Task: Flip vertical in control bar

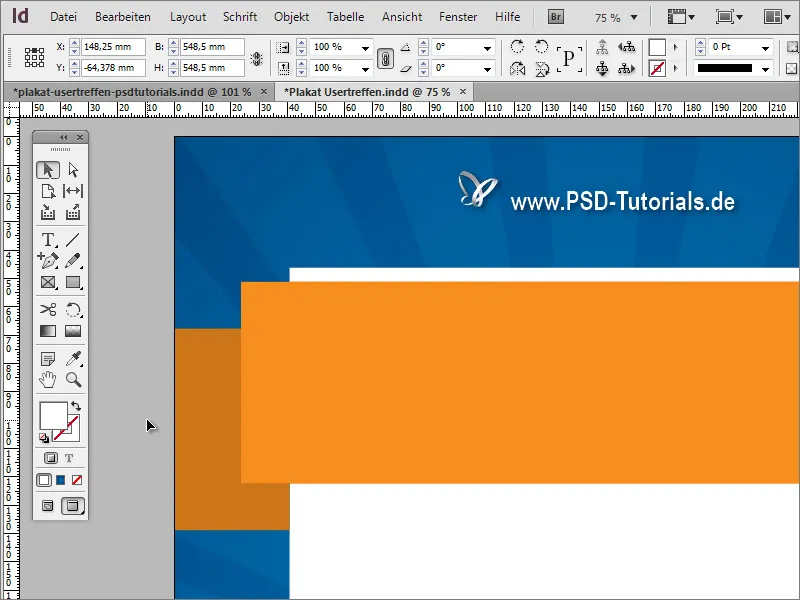Action: point(541,68)
